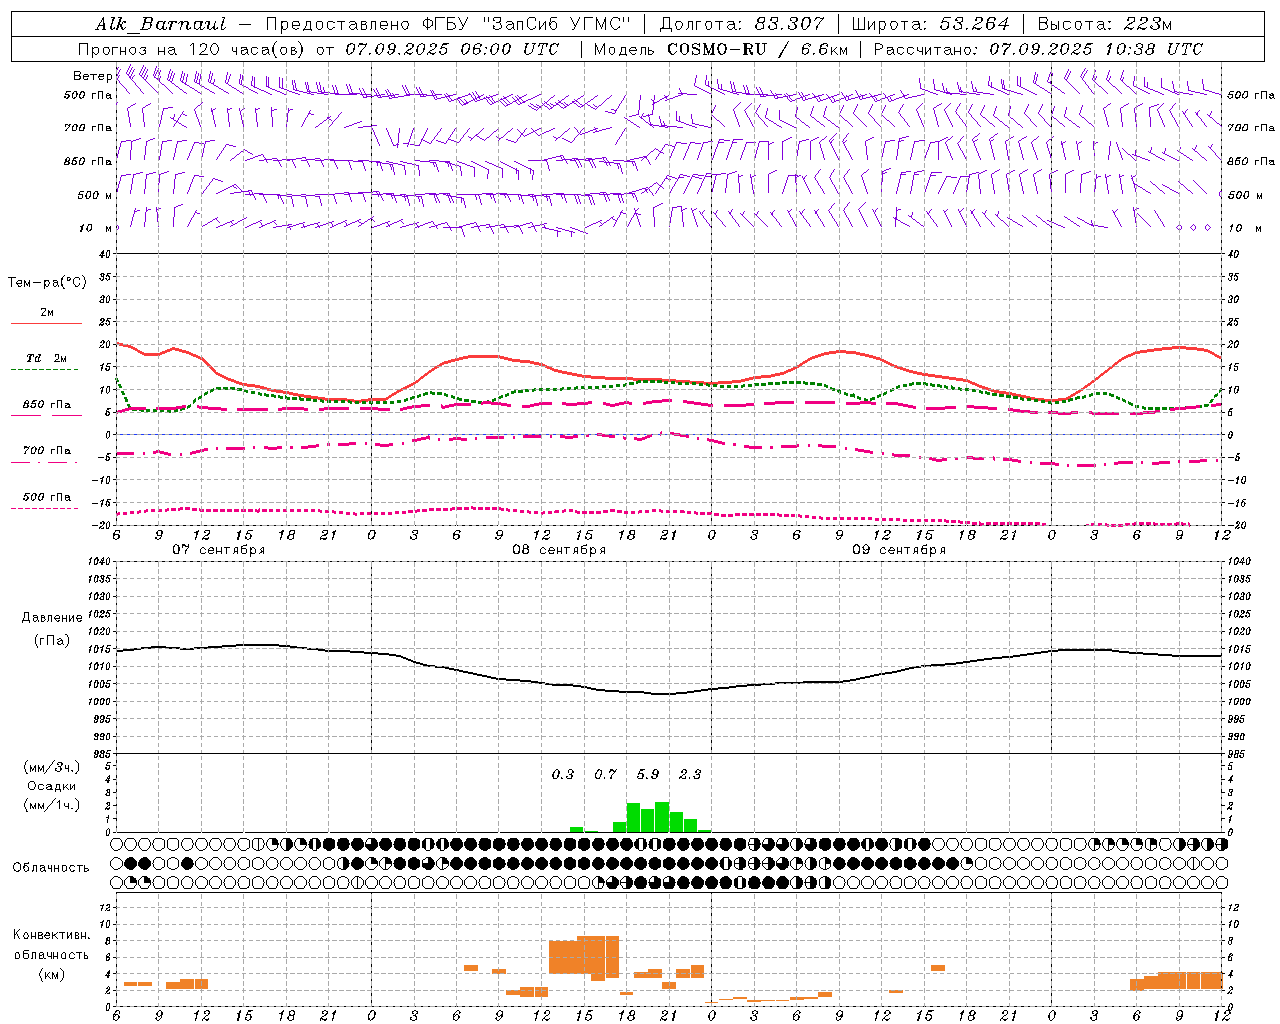Select the provider text "ЗапСиб УГМС"
Screen dimensions: 1280x1024
point(556,24)
